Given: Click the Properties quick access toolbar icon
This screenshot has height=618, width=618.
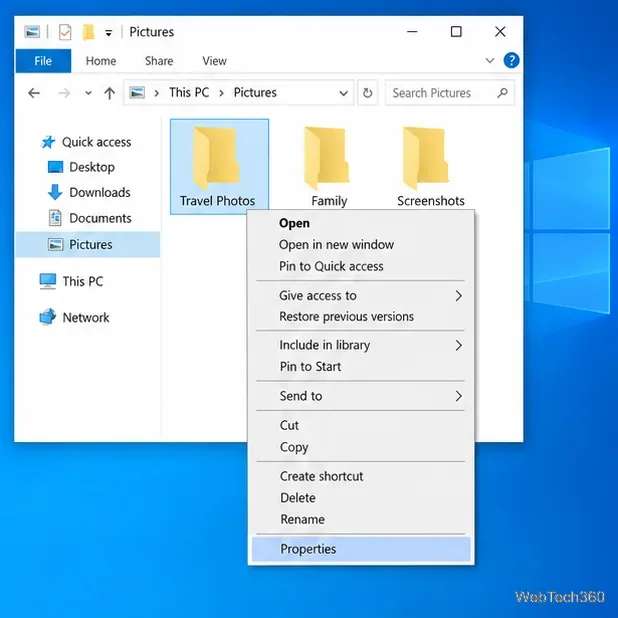Looking at the screenshot, I should pyautogui.click(x=65, y=32).
